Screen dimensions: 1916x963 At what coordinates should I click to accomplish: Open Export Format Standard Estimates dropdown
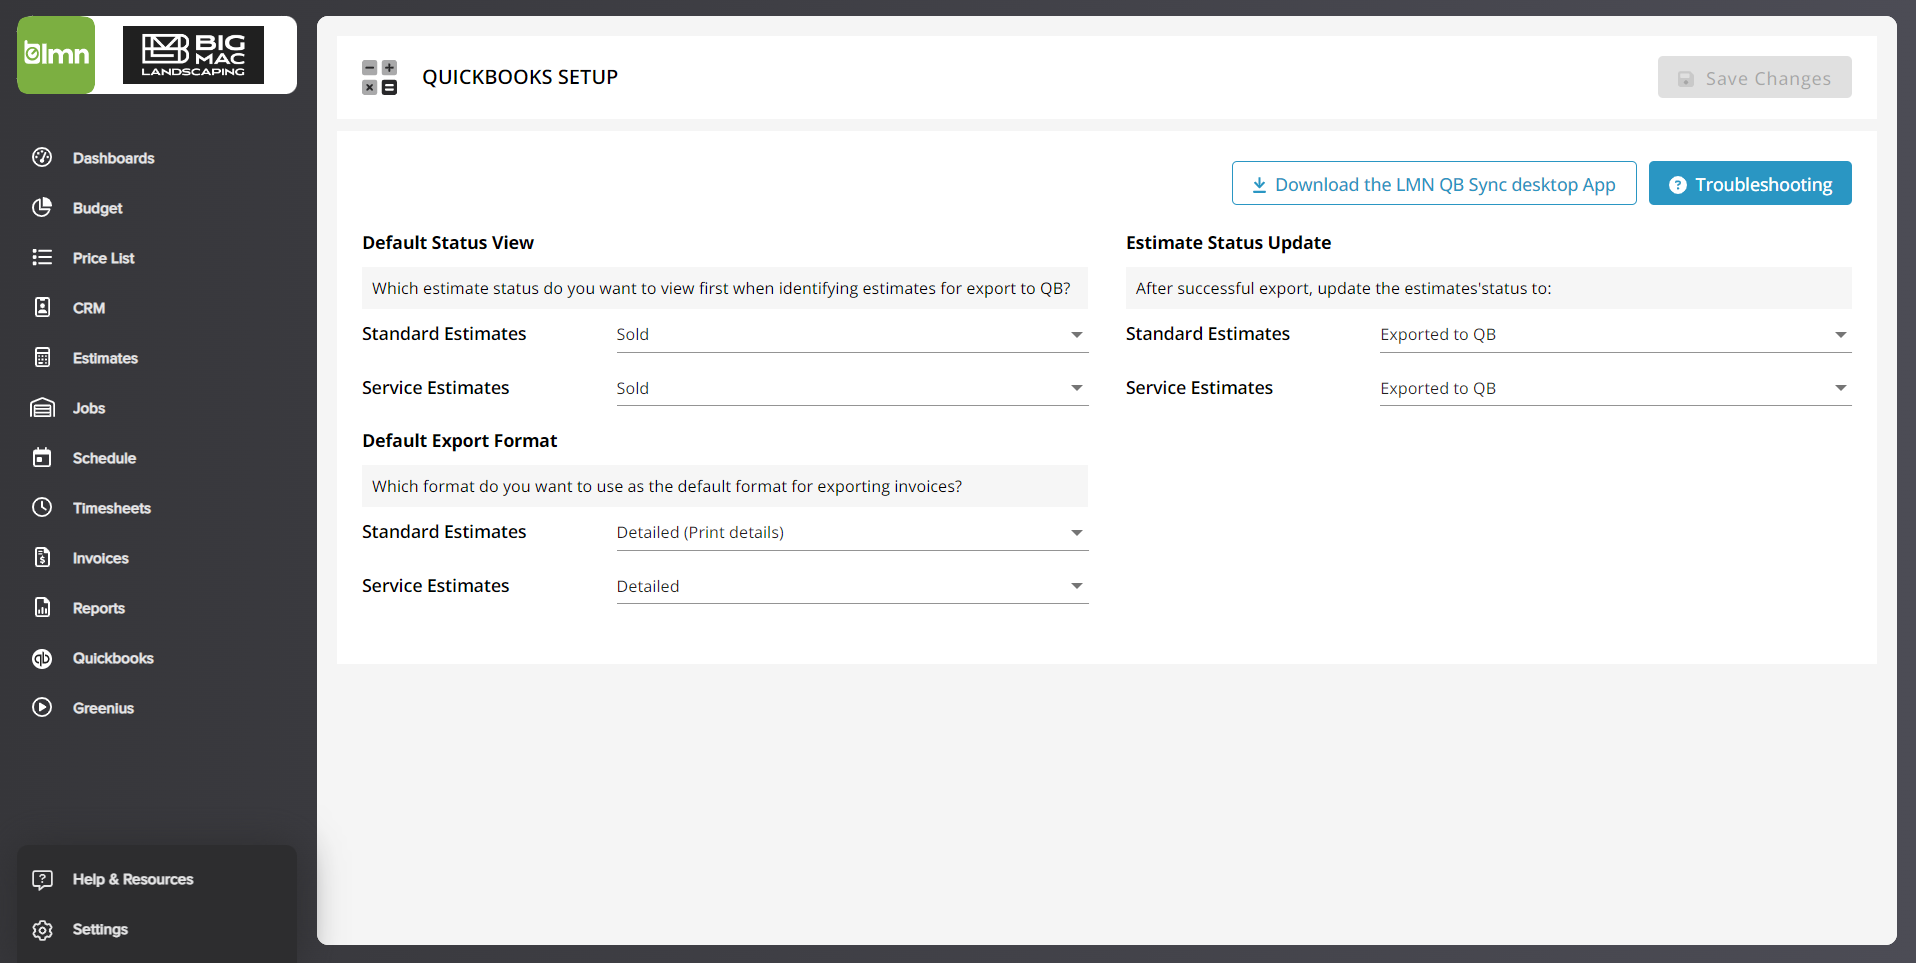pos(852,532)
